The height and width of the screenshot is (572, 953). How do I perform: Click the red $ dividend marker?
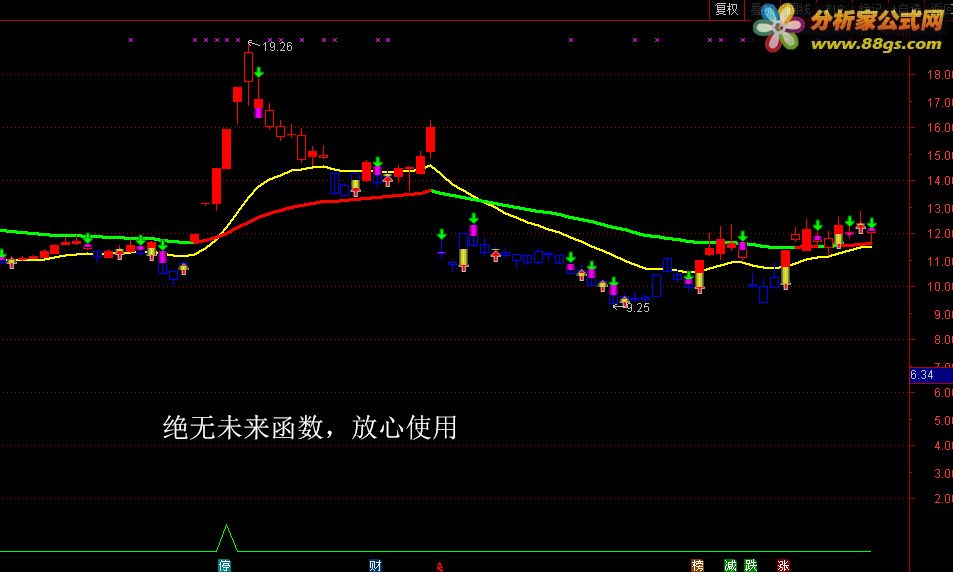coord(439,568)
